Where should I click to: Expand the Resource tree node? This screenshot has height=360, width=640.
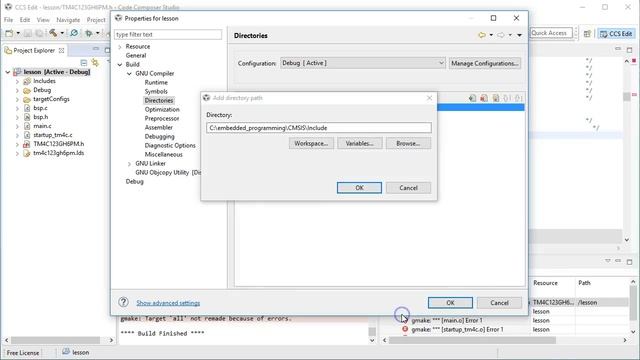tap(120, 47)
